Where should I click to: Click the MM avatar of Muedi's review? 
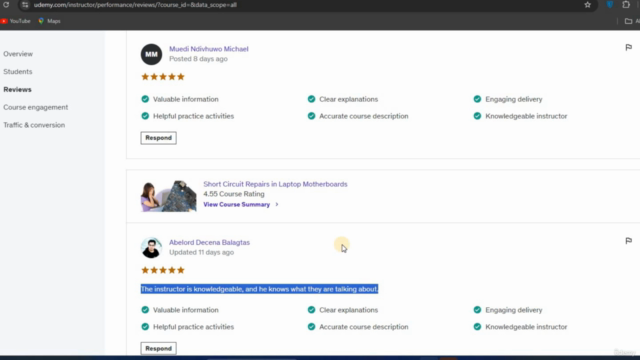151,54
